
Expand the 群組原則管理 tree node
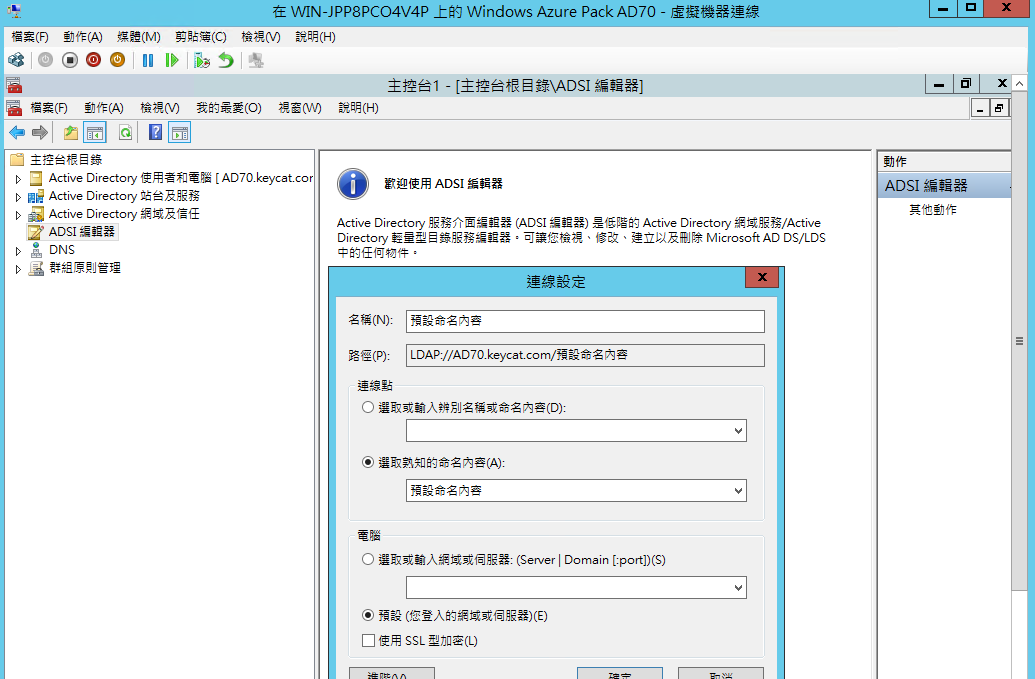click(x=18, y=269)
